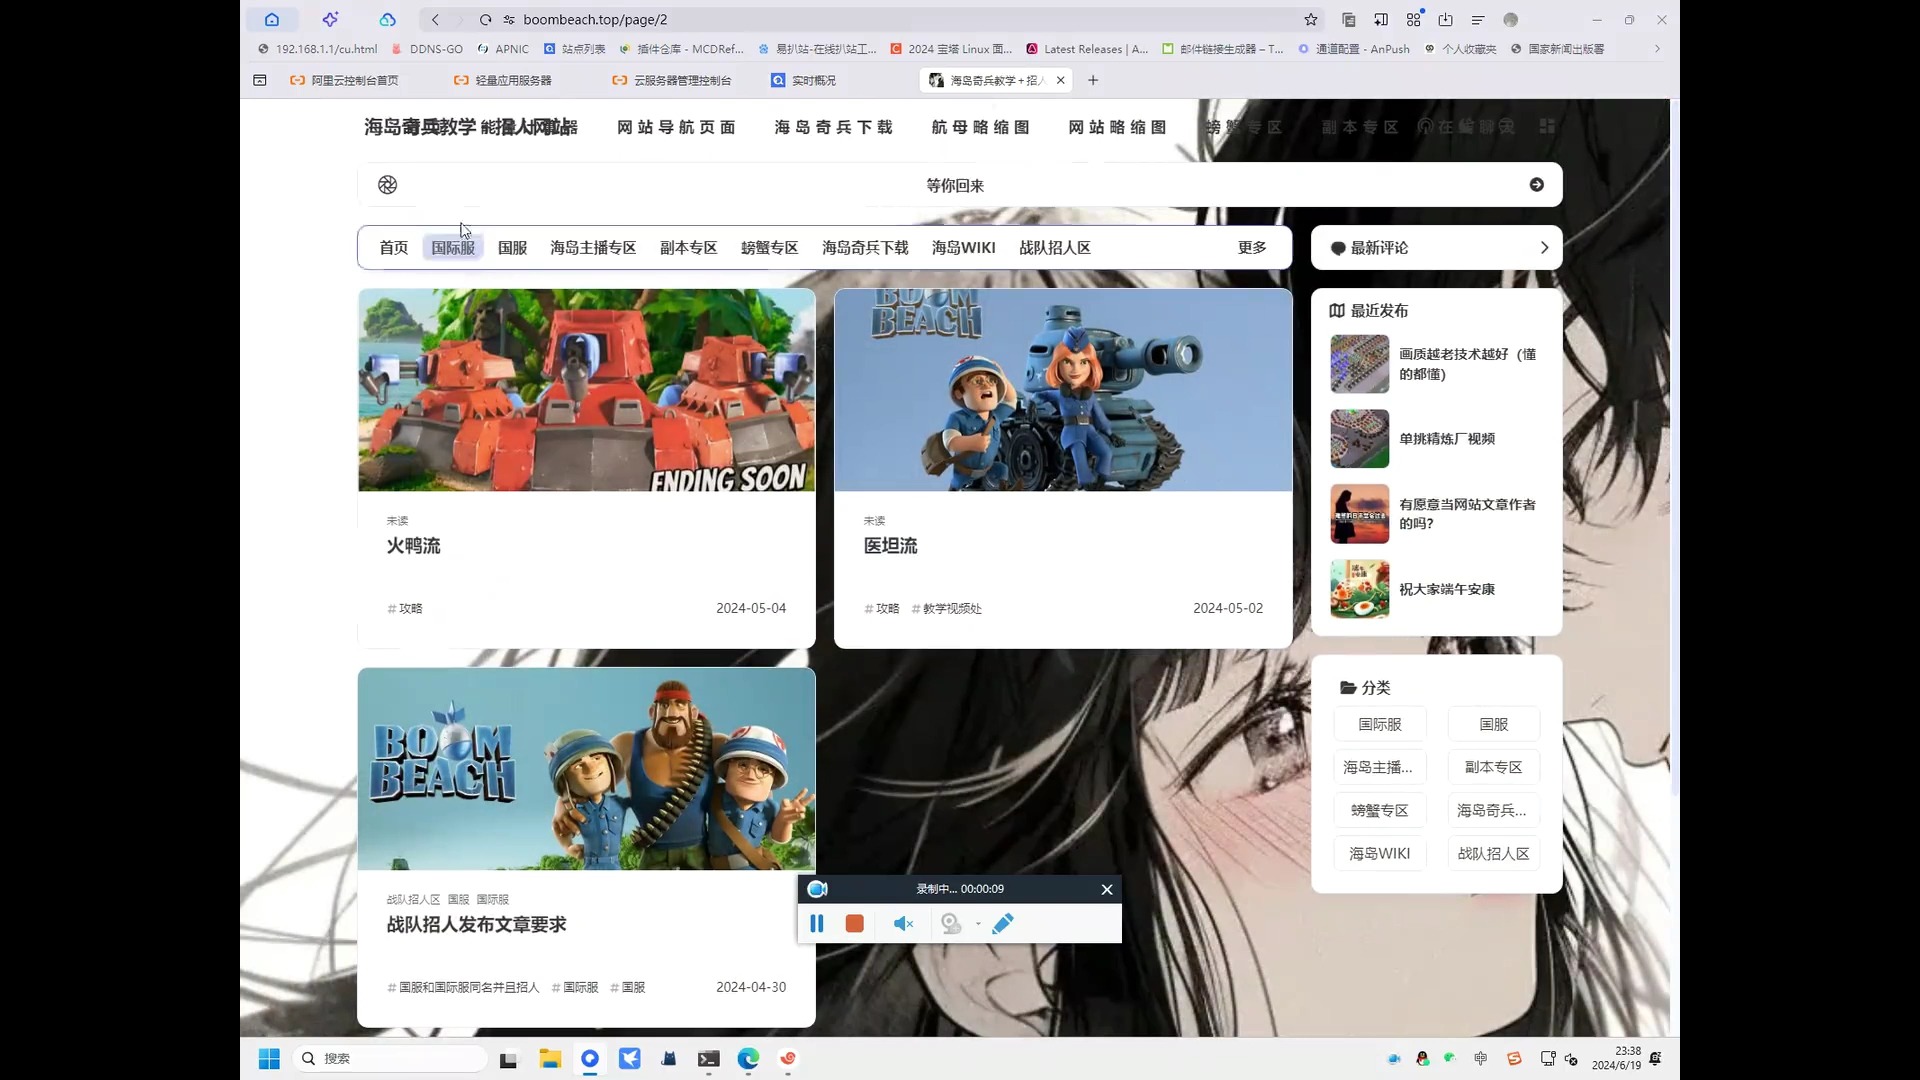Choose the 国服 category button in sidebar
This screenshot has height=1080, width=1920.
pos(1494,724)
